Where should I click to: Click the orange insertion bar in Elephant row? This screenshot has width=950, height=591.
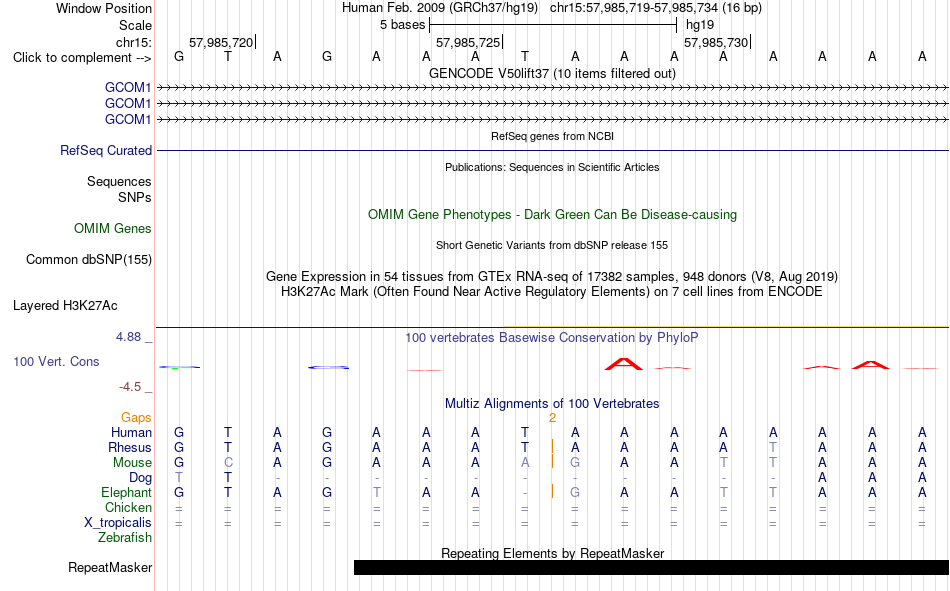553,492
